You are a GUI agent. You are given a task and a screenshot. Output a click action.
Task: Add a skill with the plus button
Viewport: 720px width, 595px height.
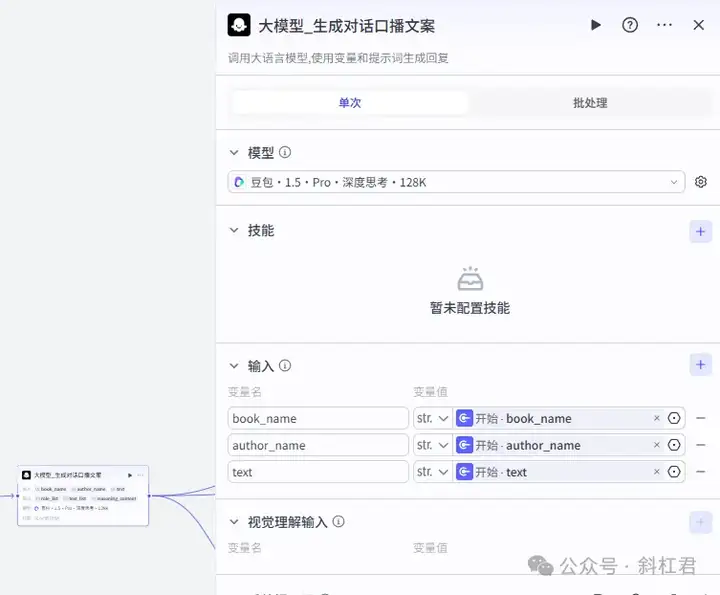700,231
